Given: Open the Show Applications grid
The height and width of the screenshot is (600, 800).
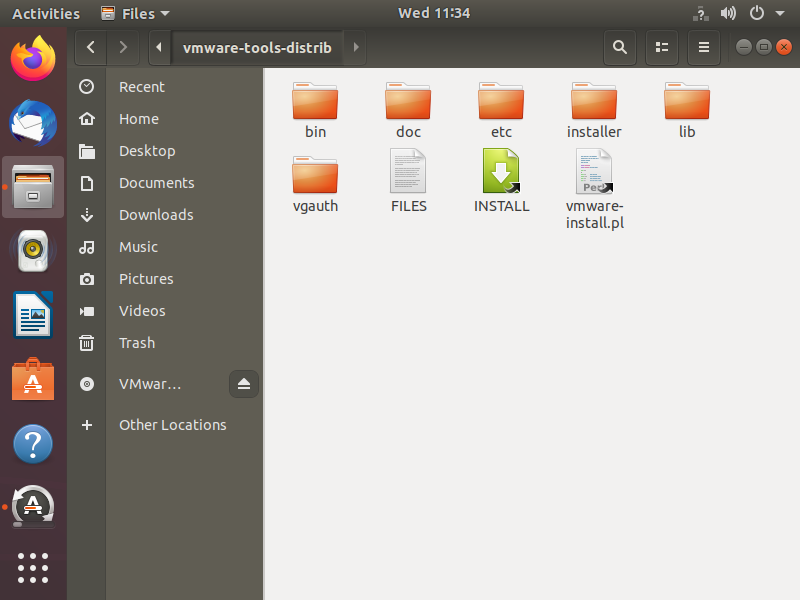Looking at the screenshot, I should click(33, 568).
